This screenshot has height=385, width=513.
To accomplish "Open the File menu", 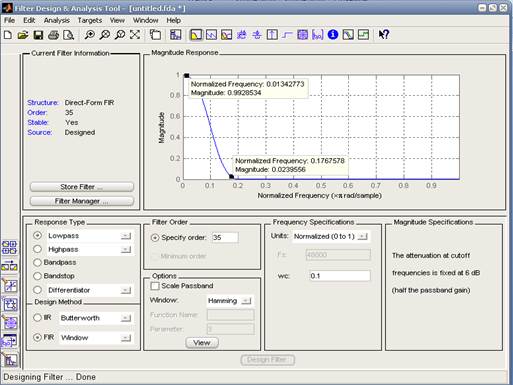I will 10,20.
